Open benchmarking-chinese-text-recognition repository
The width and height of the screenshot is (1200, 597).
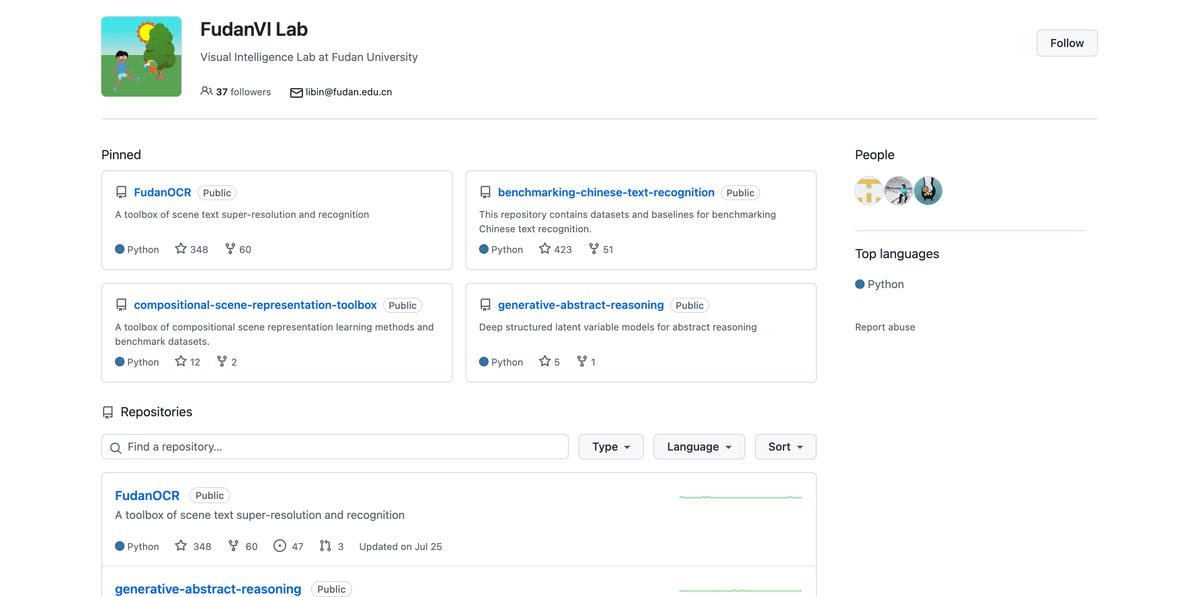(x=606, y=193)
